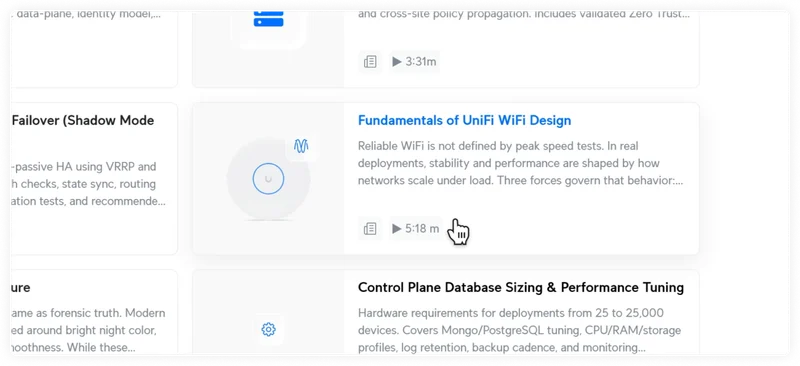Click the '-passive HA using VRRP and' text

(x=84, y=166)
